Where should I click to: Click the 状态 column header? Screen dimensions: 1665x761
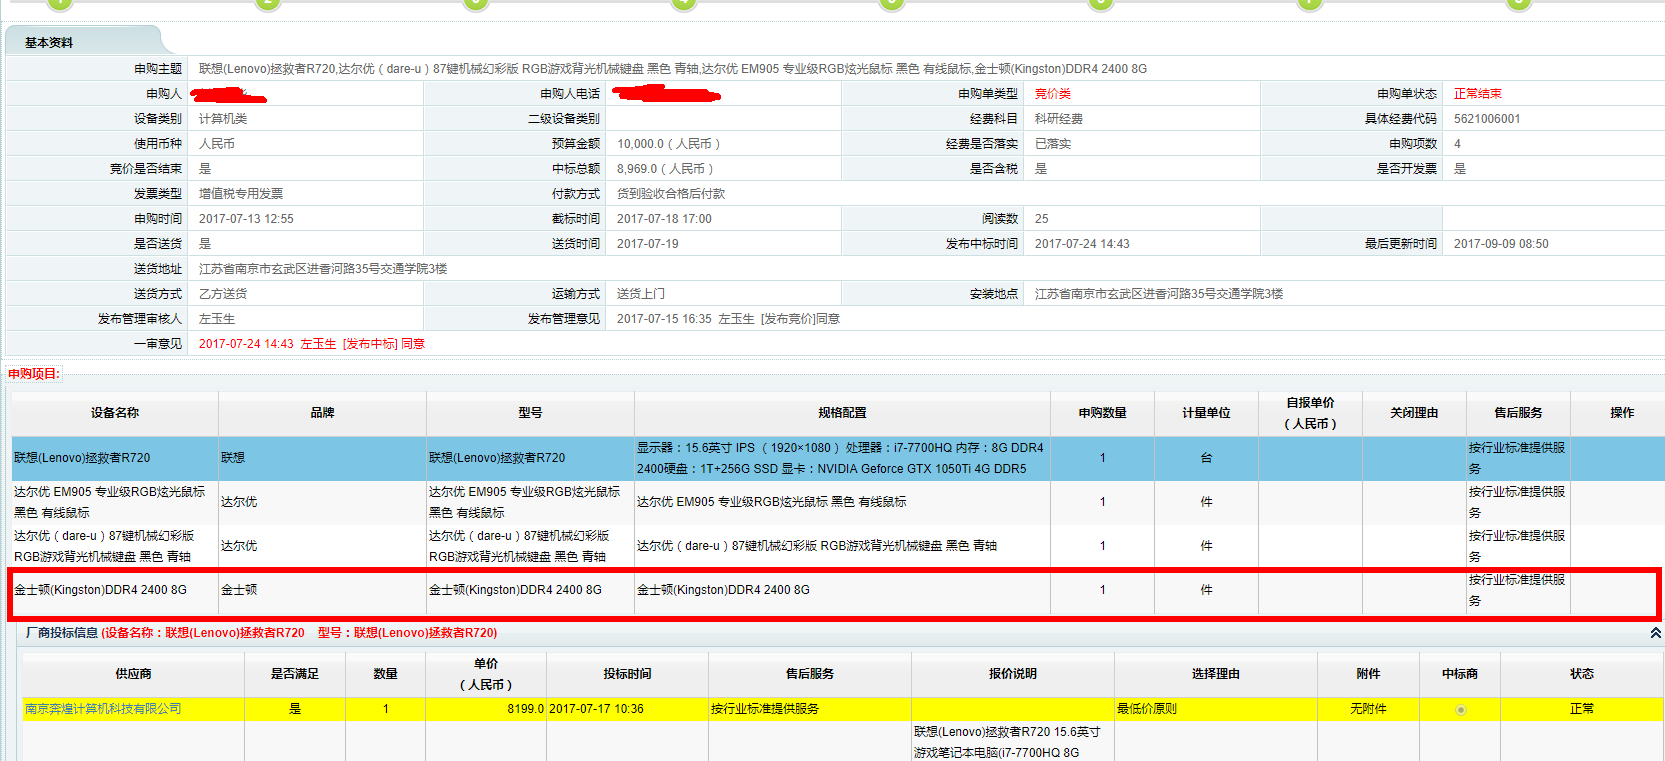coord(1582,674)
